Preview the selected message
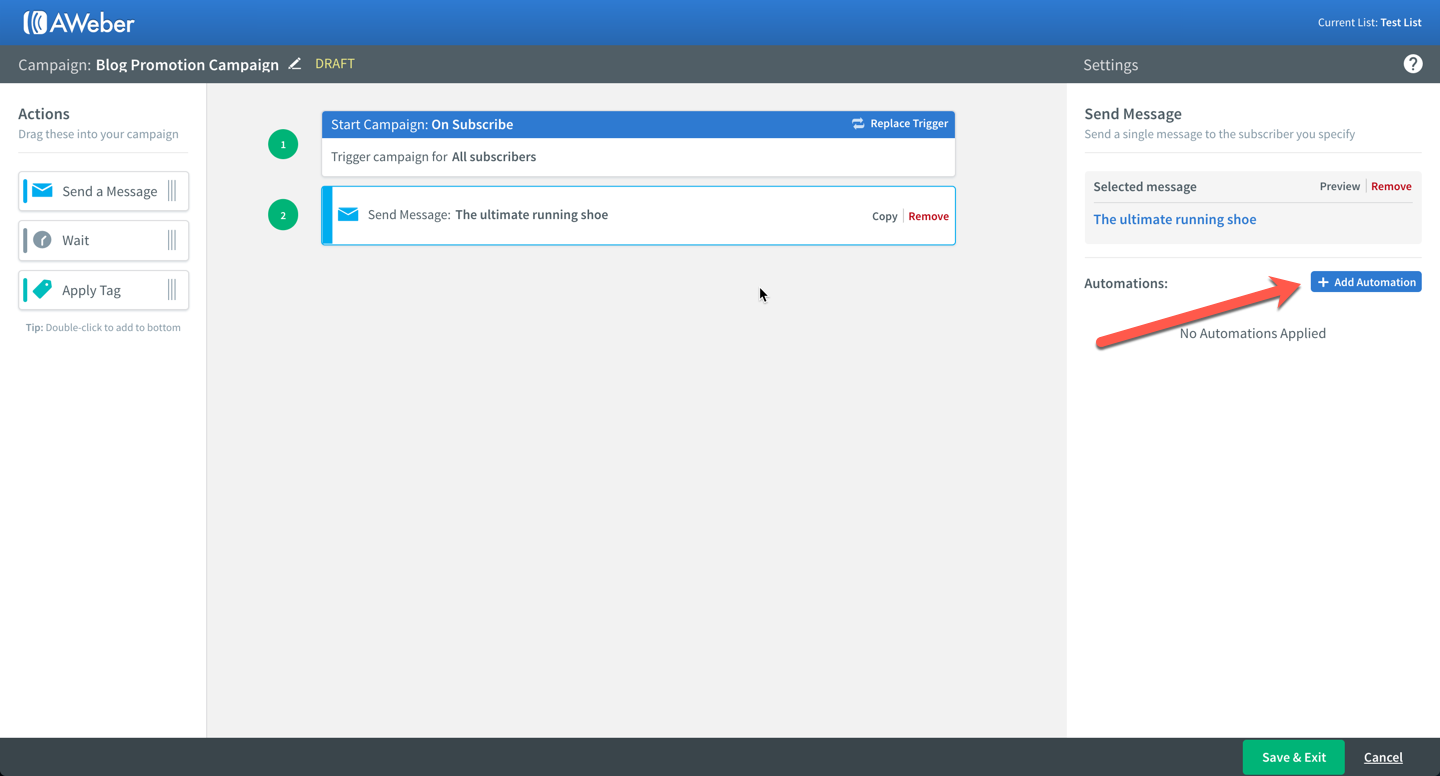Screen dimensions: 1440x776 click(1340, 186)
